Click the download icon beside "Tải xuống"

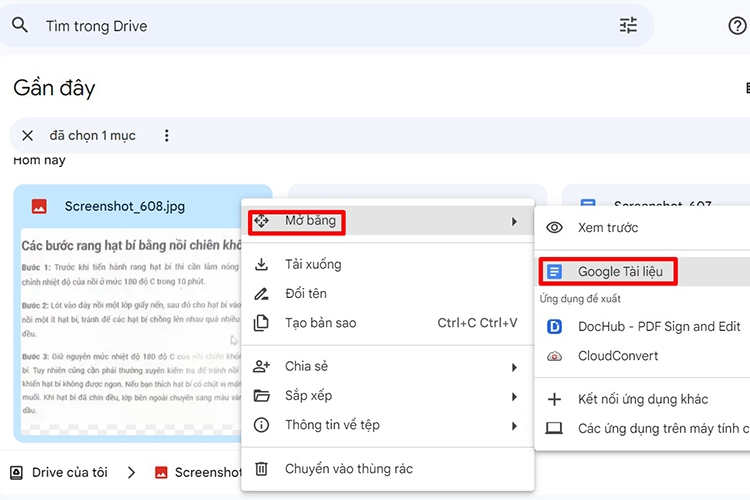point(261,264)
